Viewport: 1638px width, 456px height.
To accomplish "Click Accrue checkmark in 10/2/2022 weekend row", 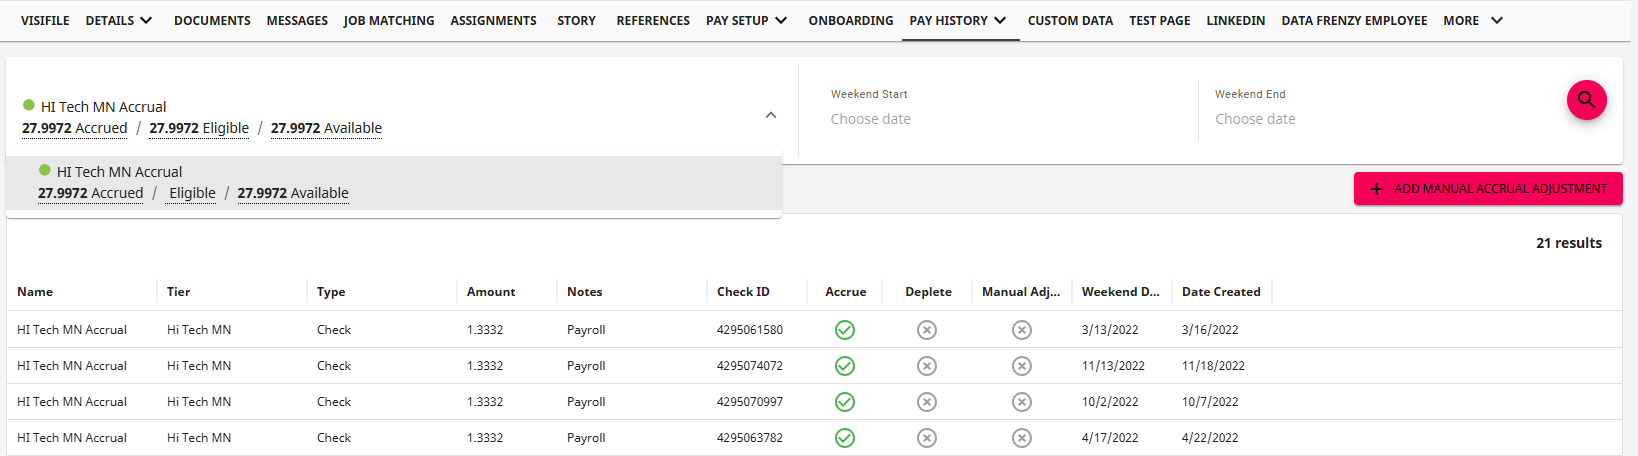I will pos(845,402).
